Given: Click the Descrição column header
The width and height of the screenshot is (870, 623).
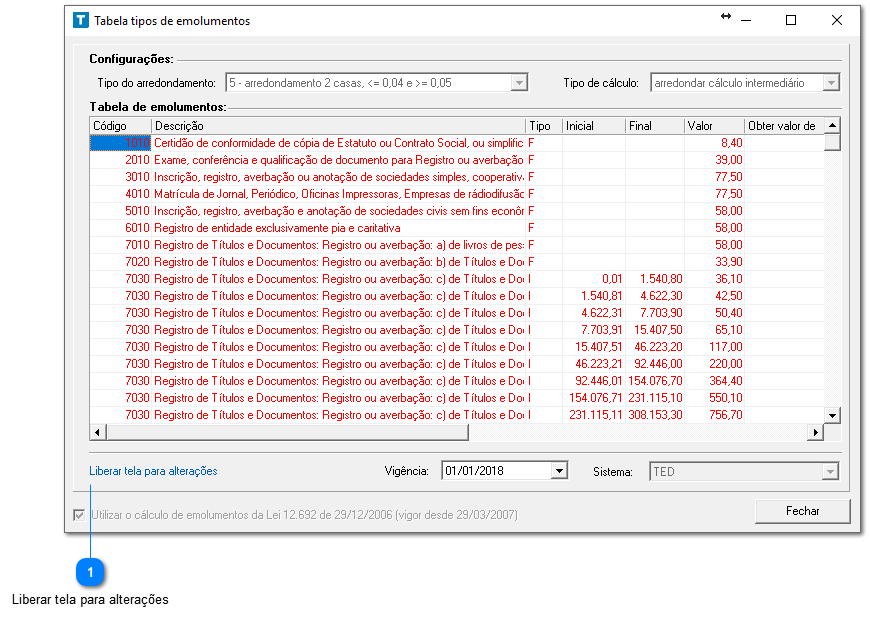Looking at the screenshot, I should click(x=338, y=126).
